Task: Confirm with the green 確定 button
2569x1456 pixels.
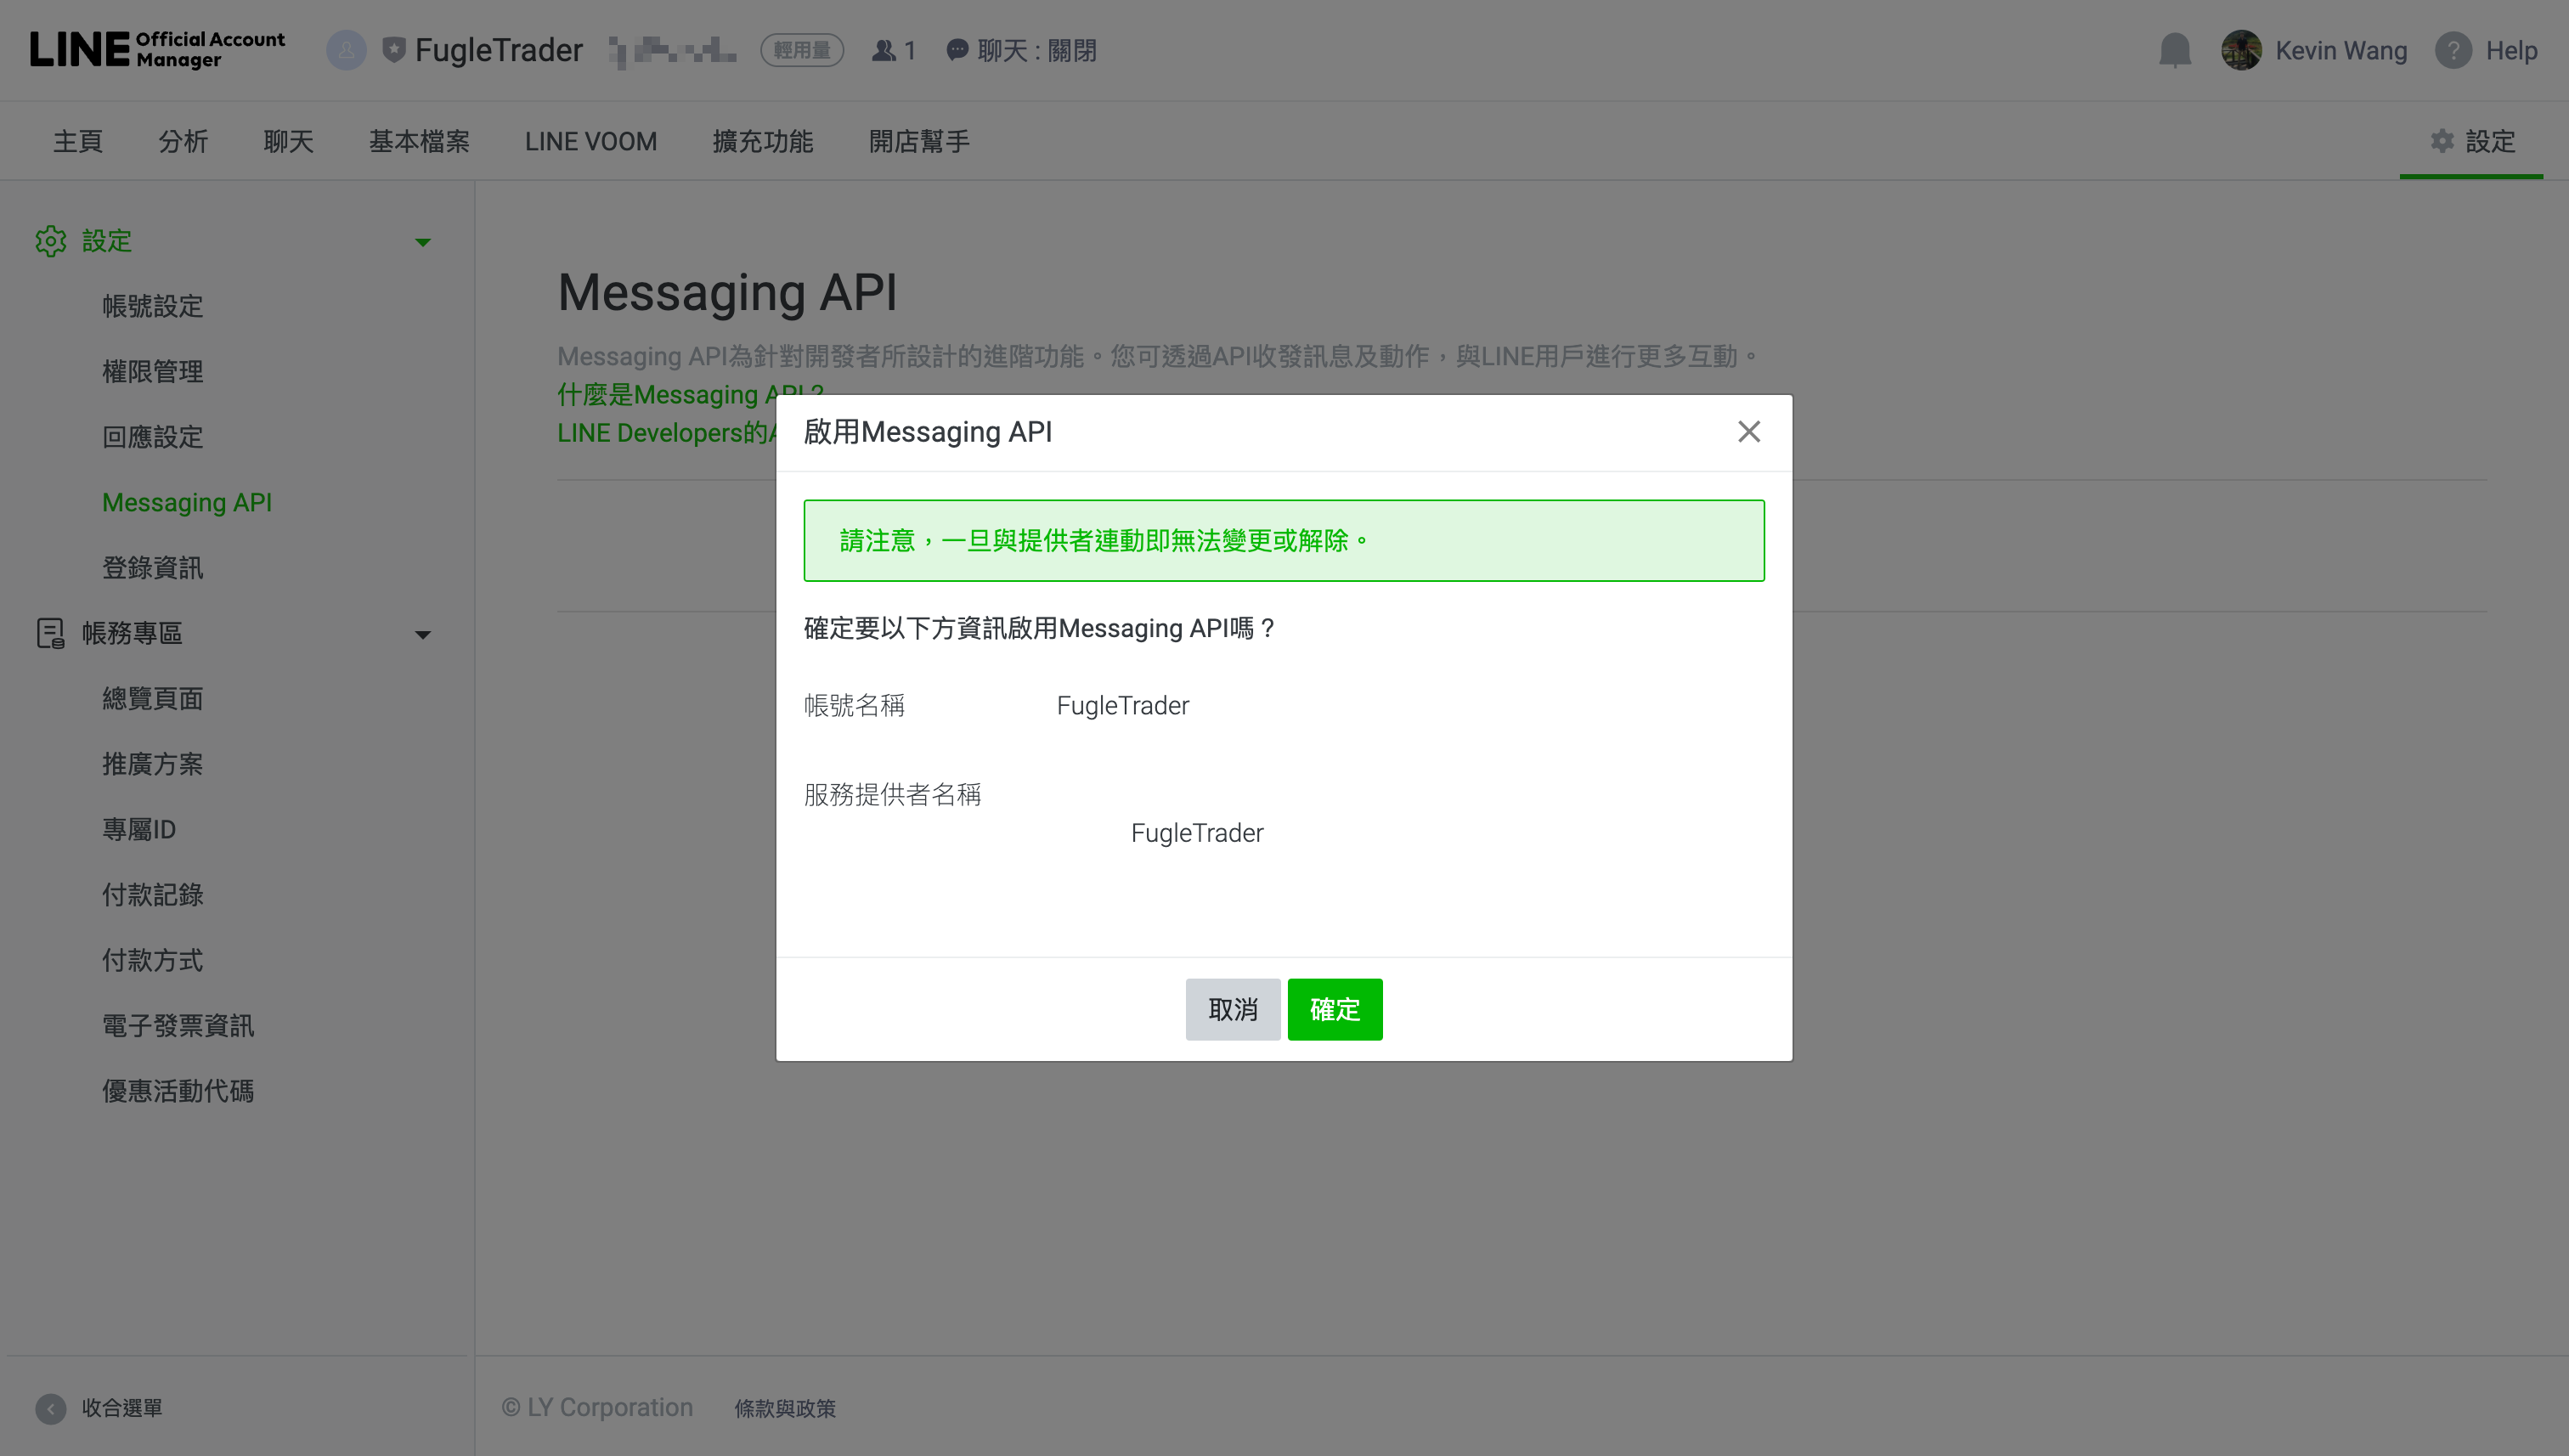Action: pyautogui.click(x=1335, y=1009)
